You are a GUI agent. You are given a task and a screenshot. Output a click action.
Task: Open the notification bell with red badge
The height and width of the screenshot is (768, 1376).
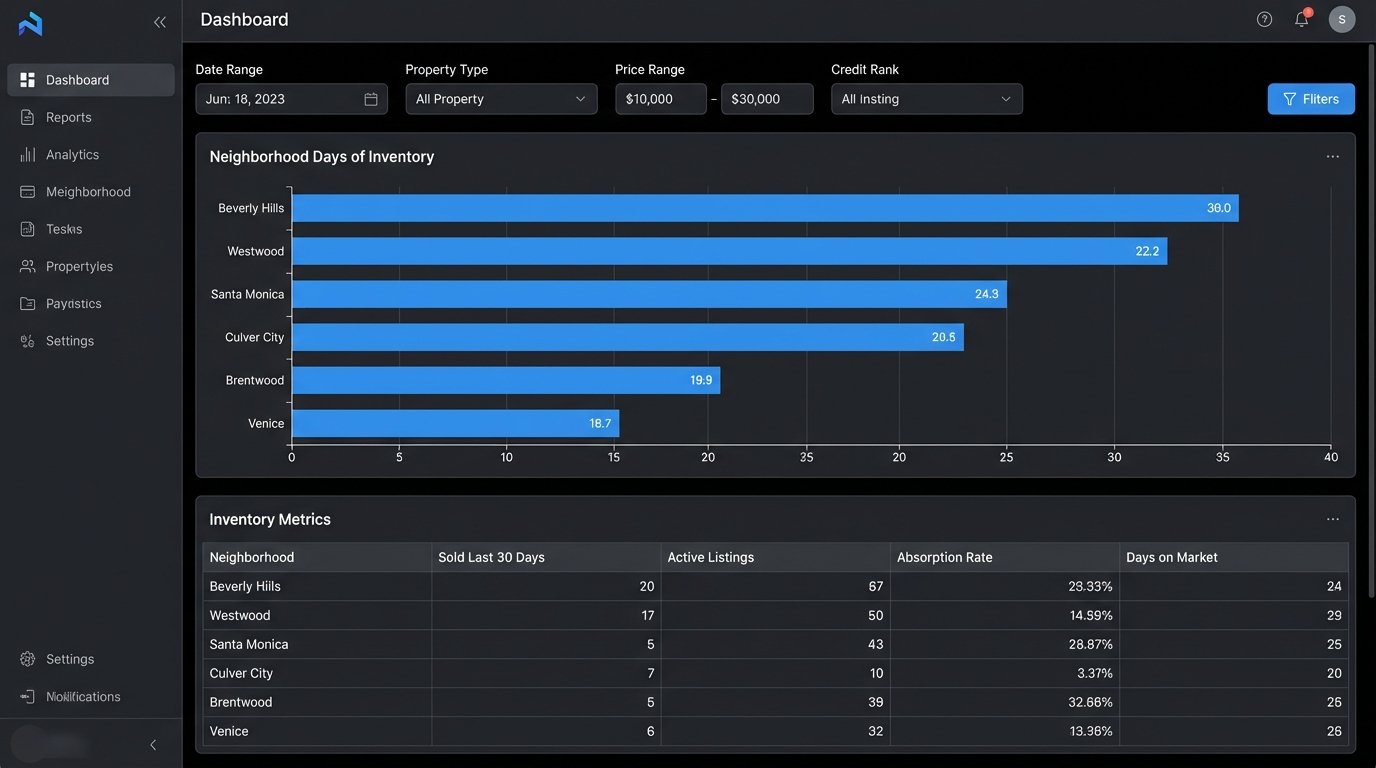click(x=1299, y=18)
